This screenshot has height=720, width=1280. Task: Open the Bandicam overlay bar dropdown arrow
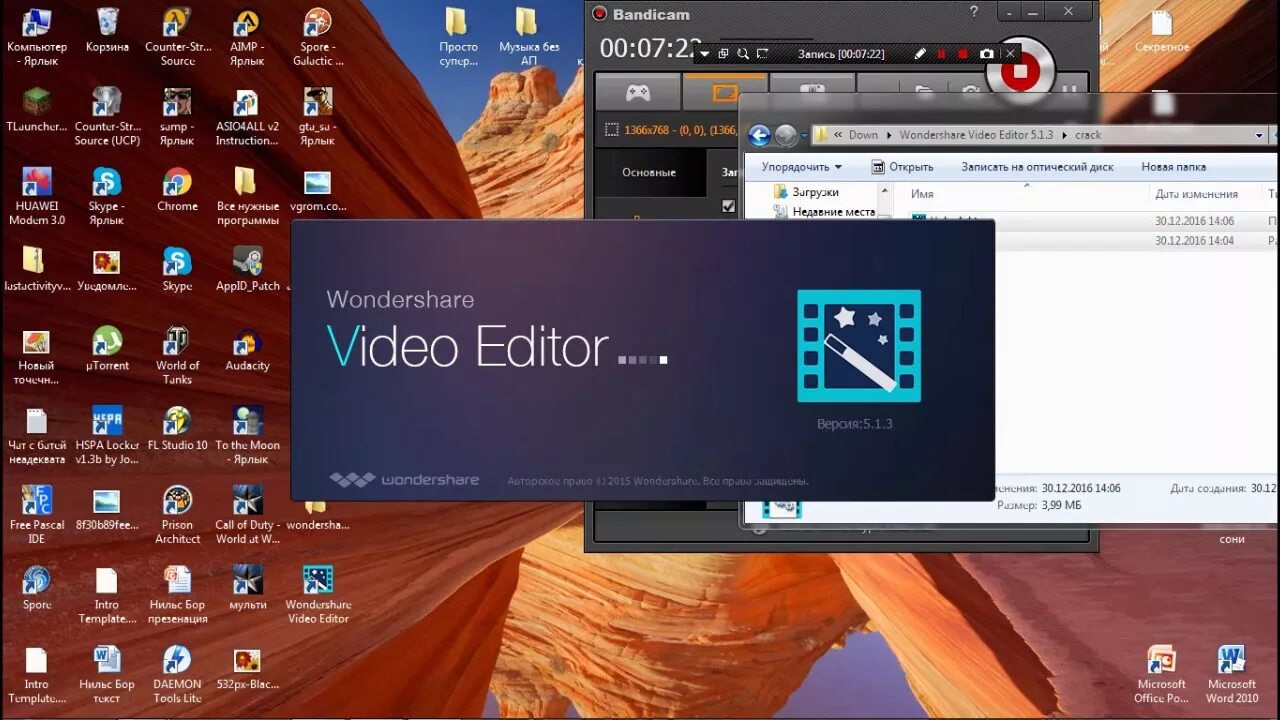tap(704, 54)
